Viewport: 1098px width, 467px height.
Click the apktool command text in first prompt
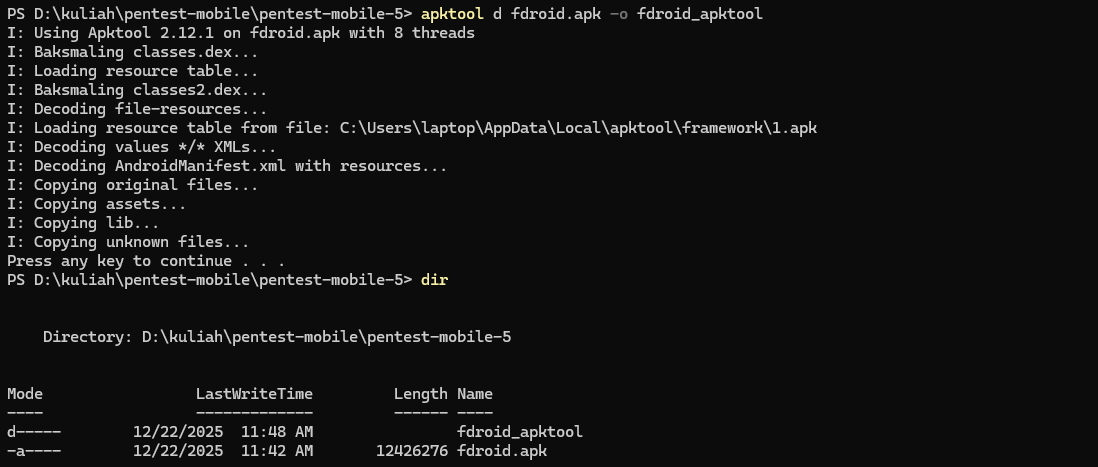pos(452,14)
